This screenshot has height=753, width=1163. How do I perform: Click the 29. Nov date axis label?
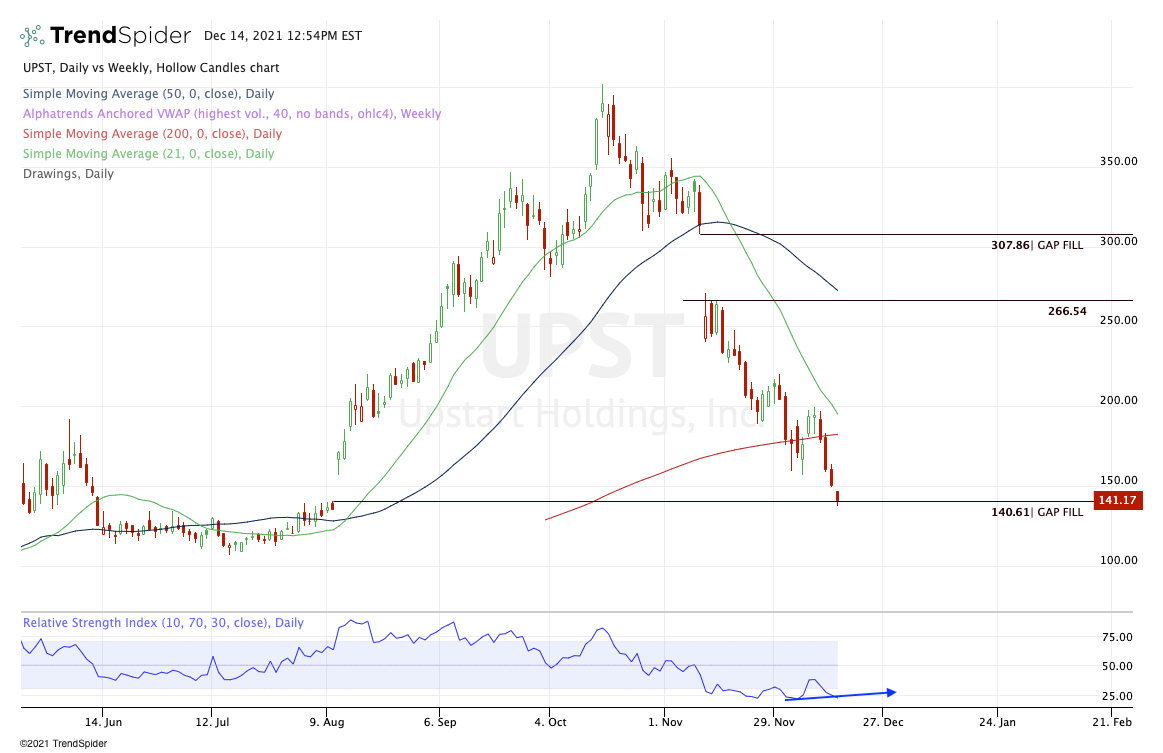pyautogui.click(x=774, y=722)
